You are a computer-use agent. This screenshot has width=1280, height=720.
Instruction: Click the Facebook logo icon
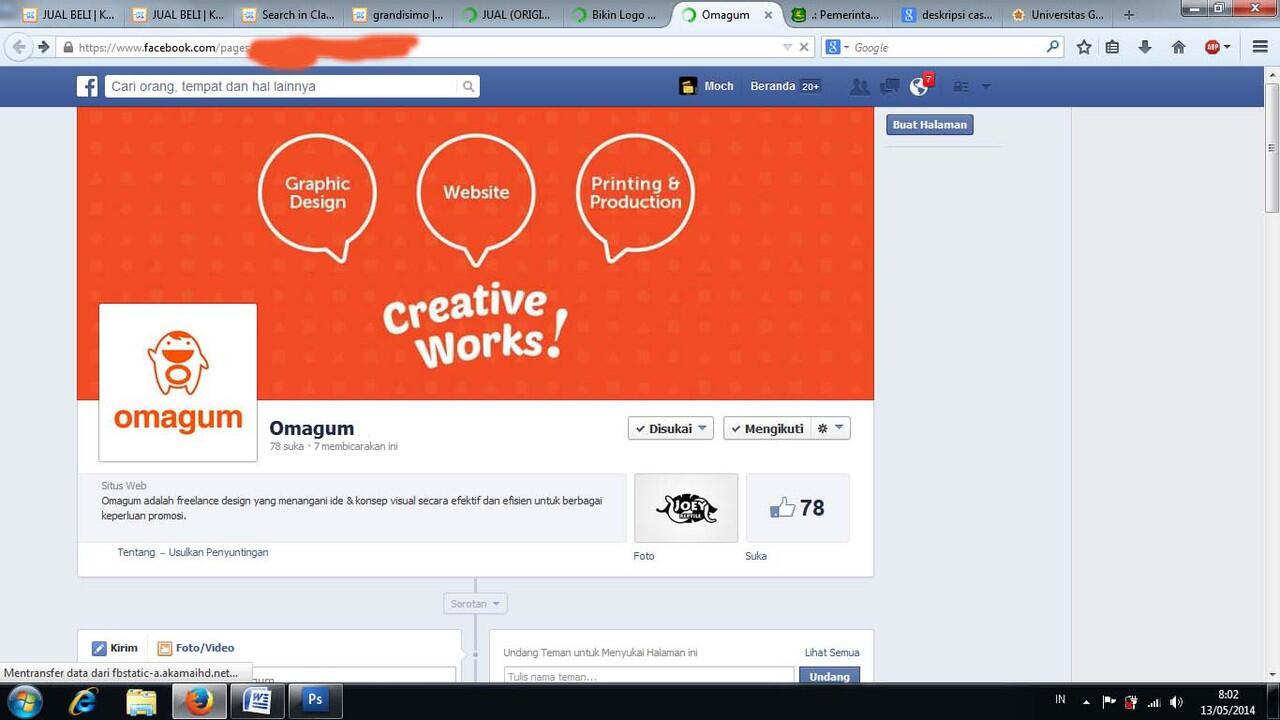[88, 86]
